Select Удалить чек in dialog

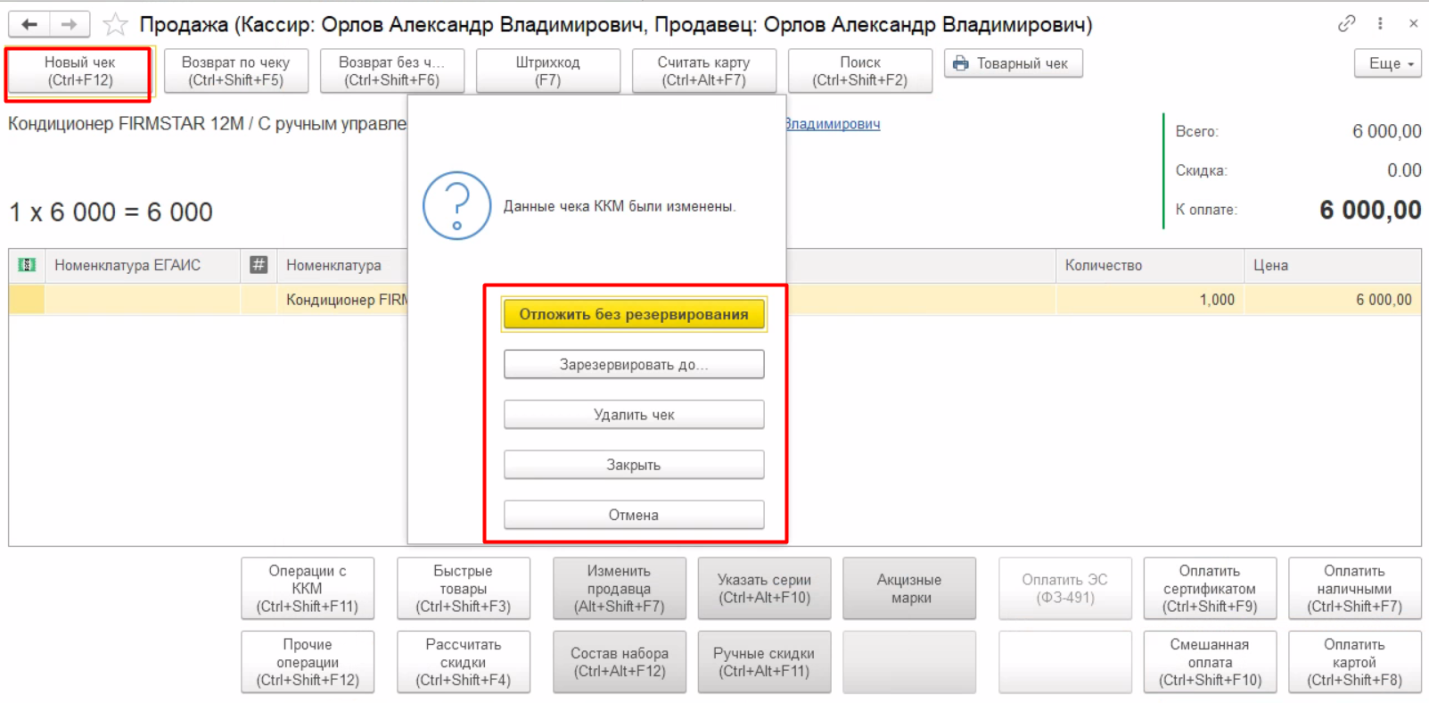coord(633,415)
